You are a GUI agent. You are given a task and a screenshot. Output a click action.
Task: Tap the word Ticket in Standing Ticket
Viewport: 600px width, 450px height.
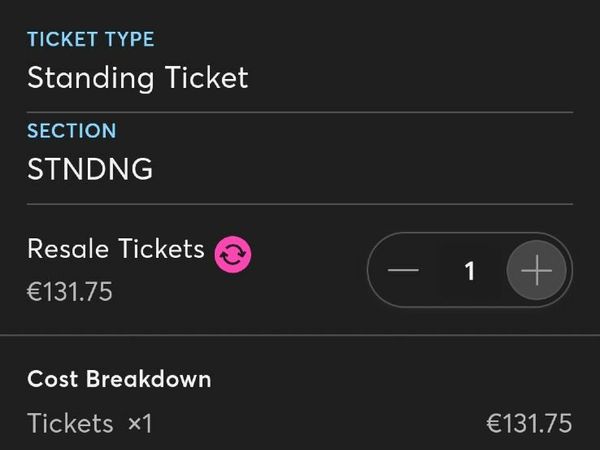pos(207,77)
